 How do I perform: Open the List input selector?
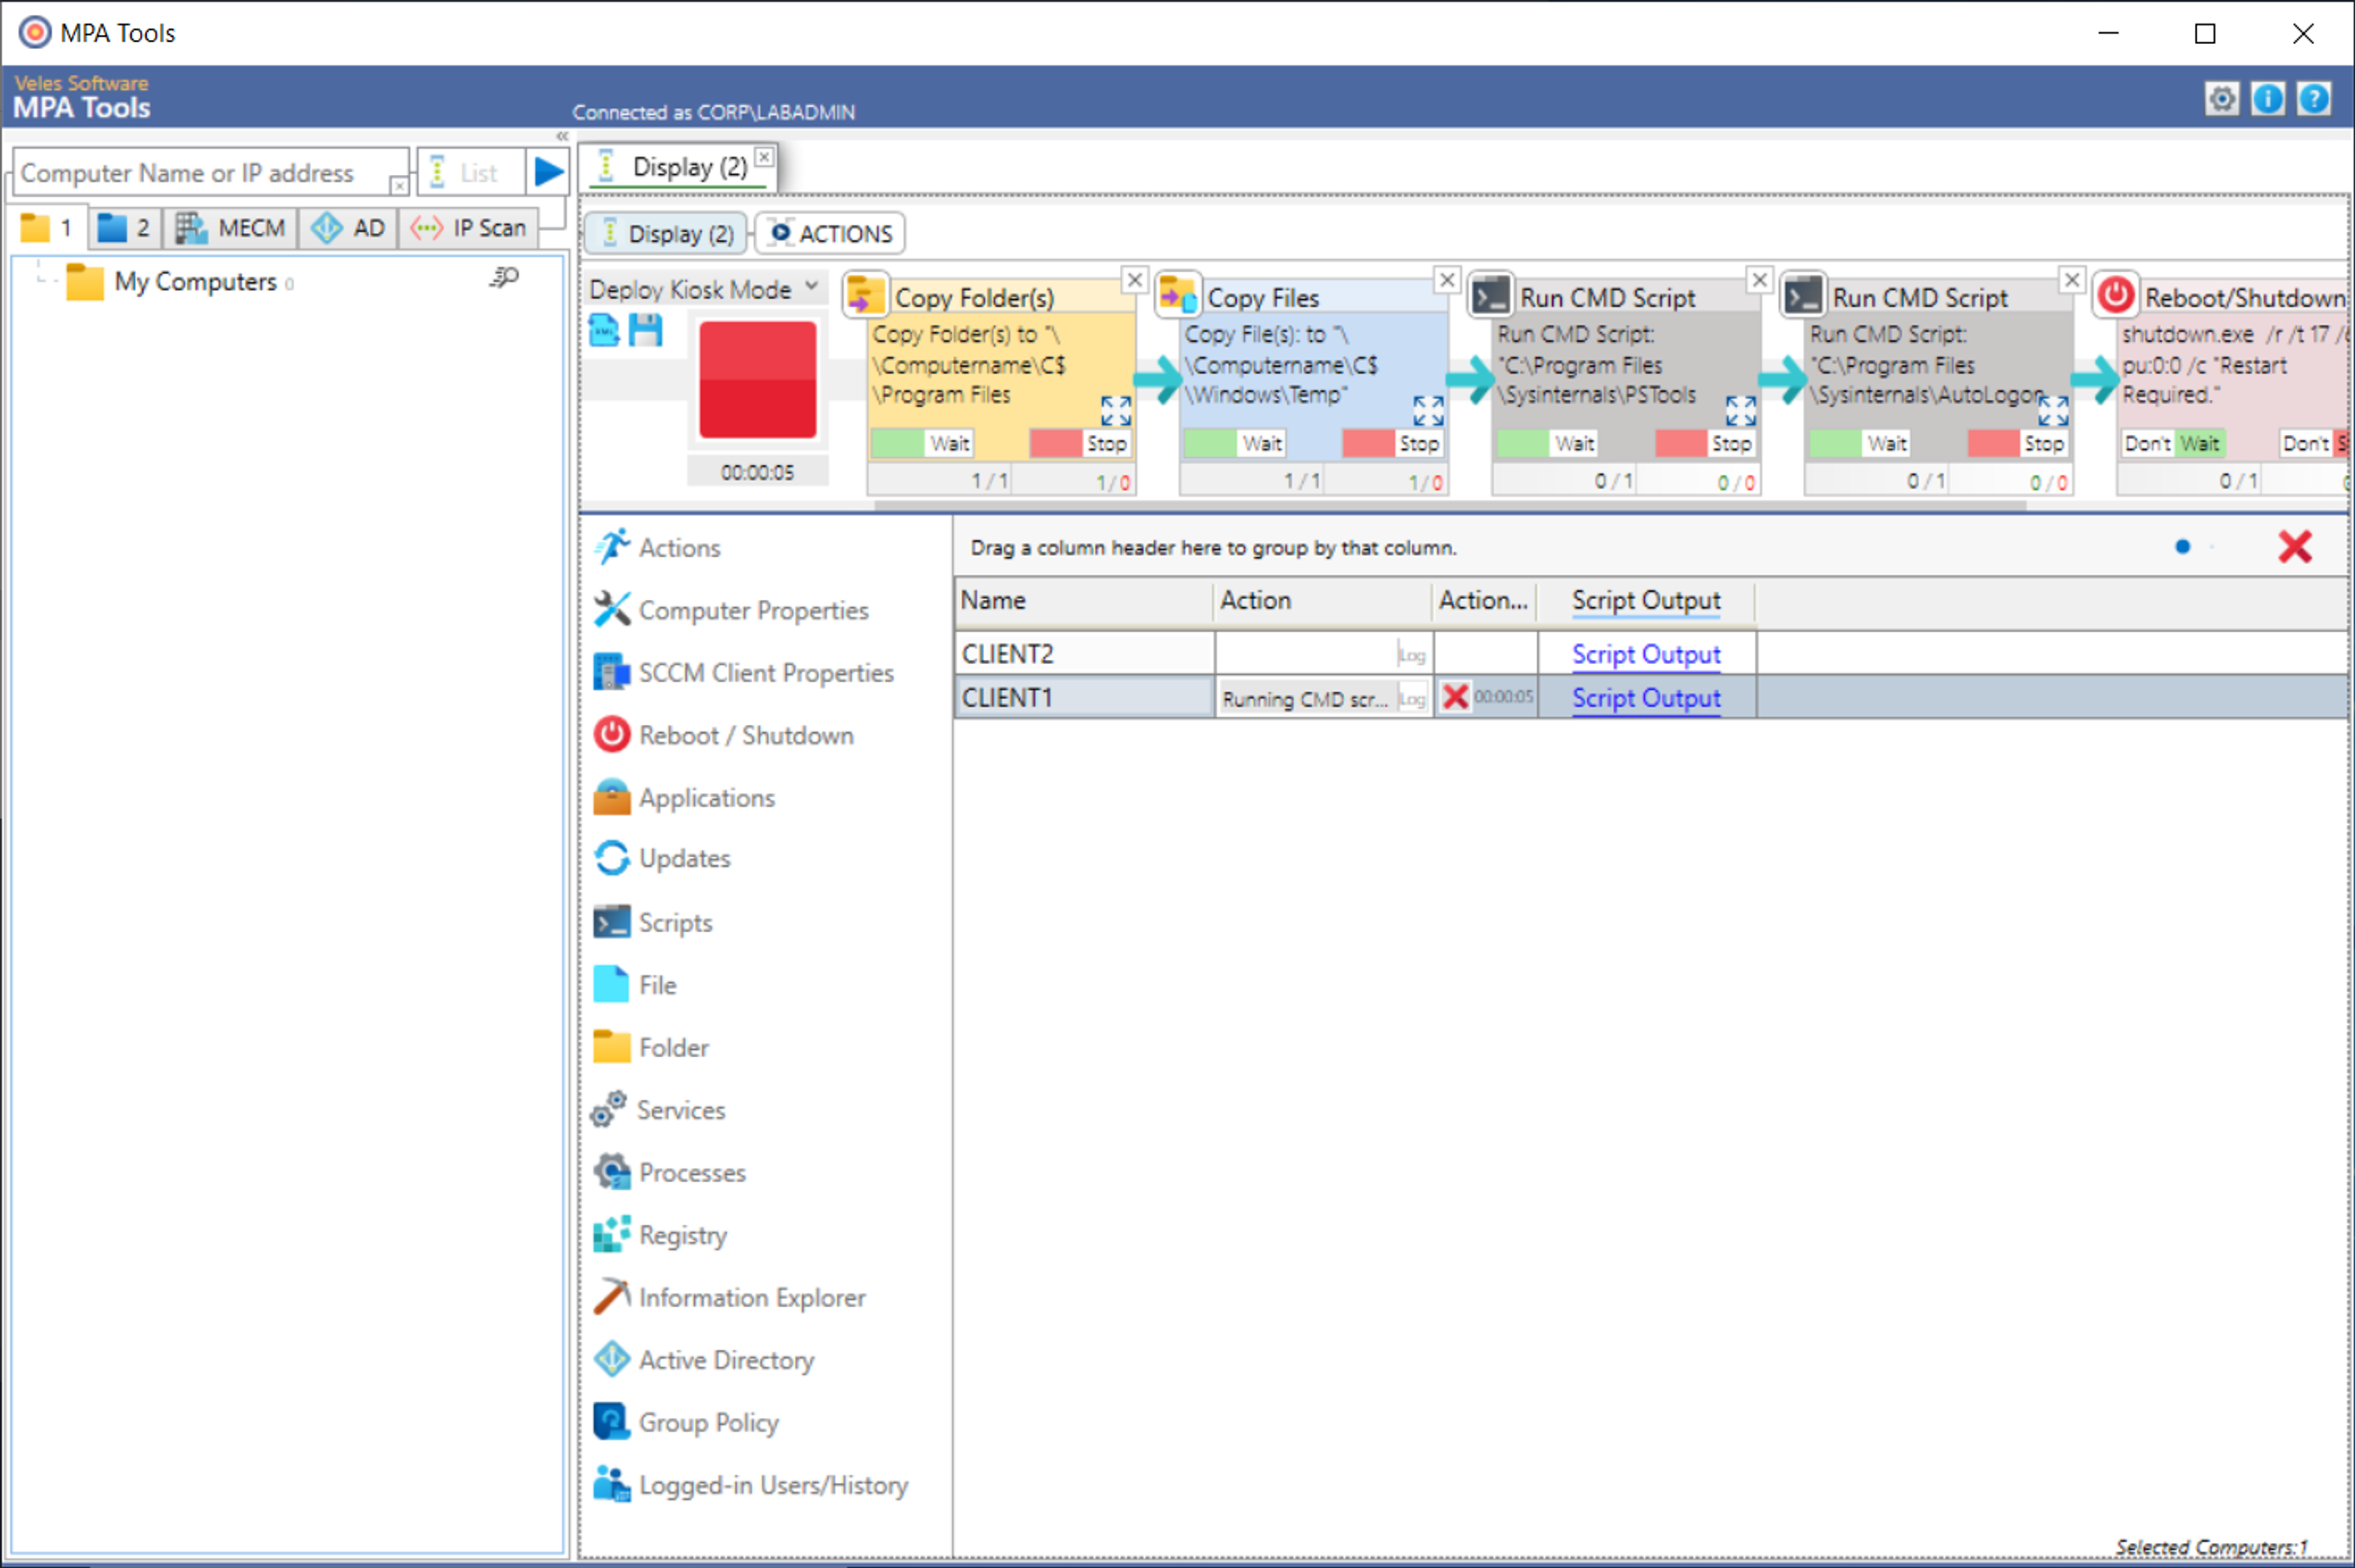[x=470, y=172]
